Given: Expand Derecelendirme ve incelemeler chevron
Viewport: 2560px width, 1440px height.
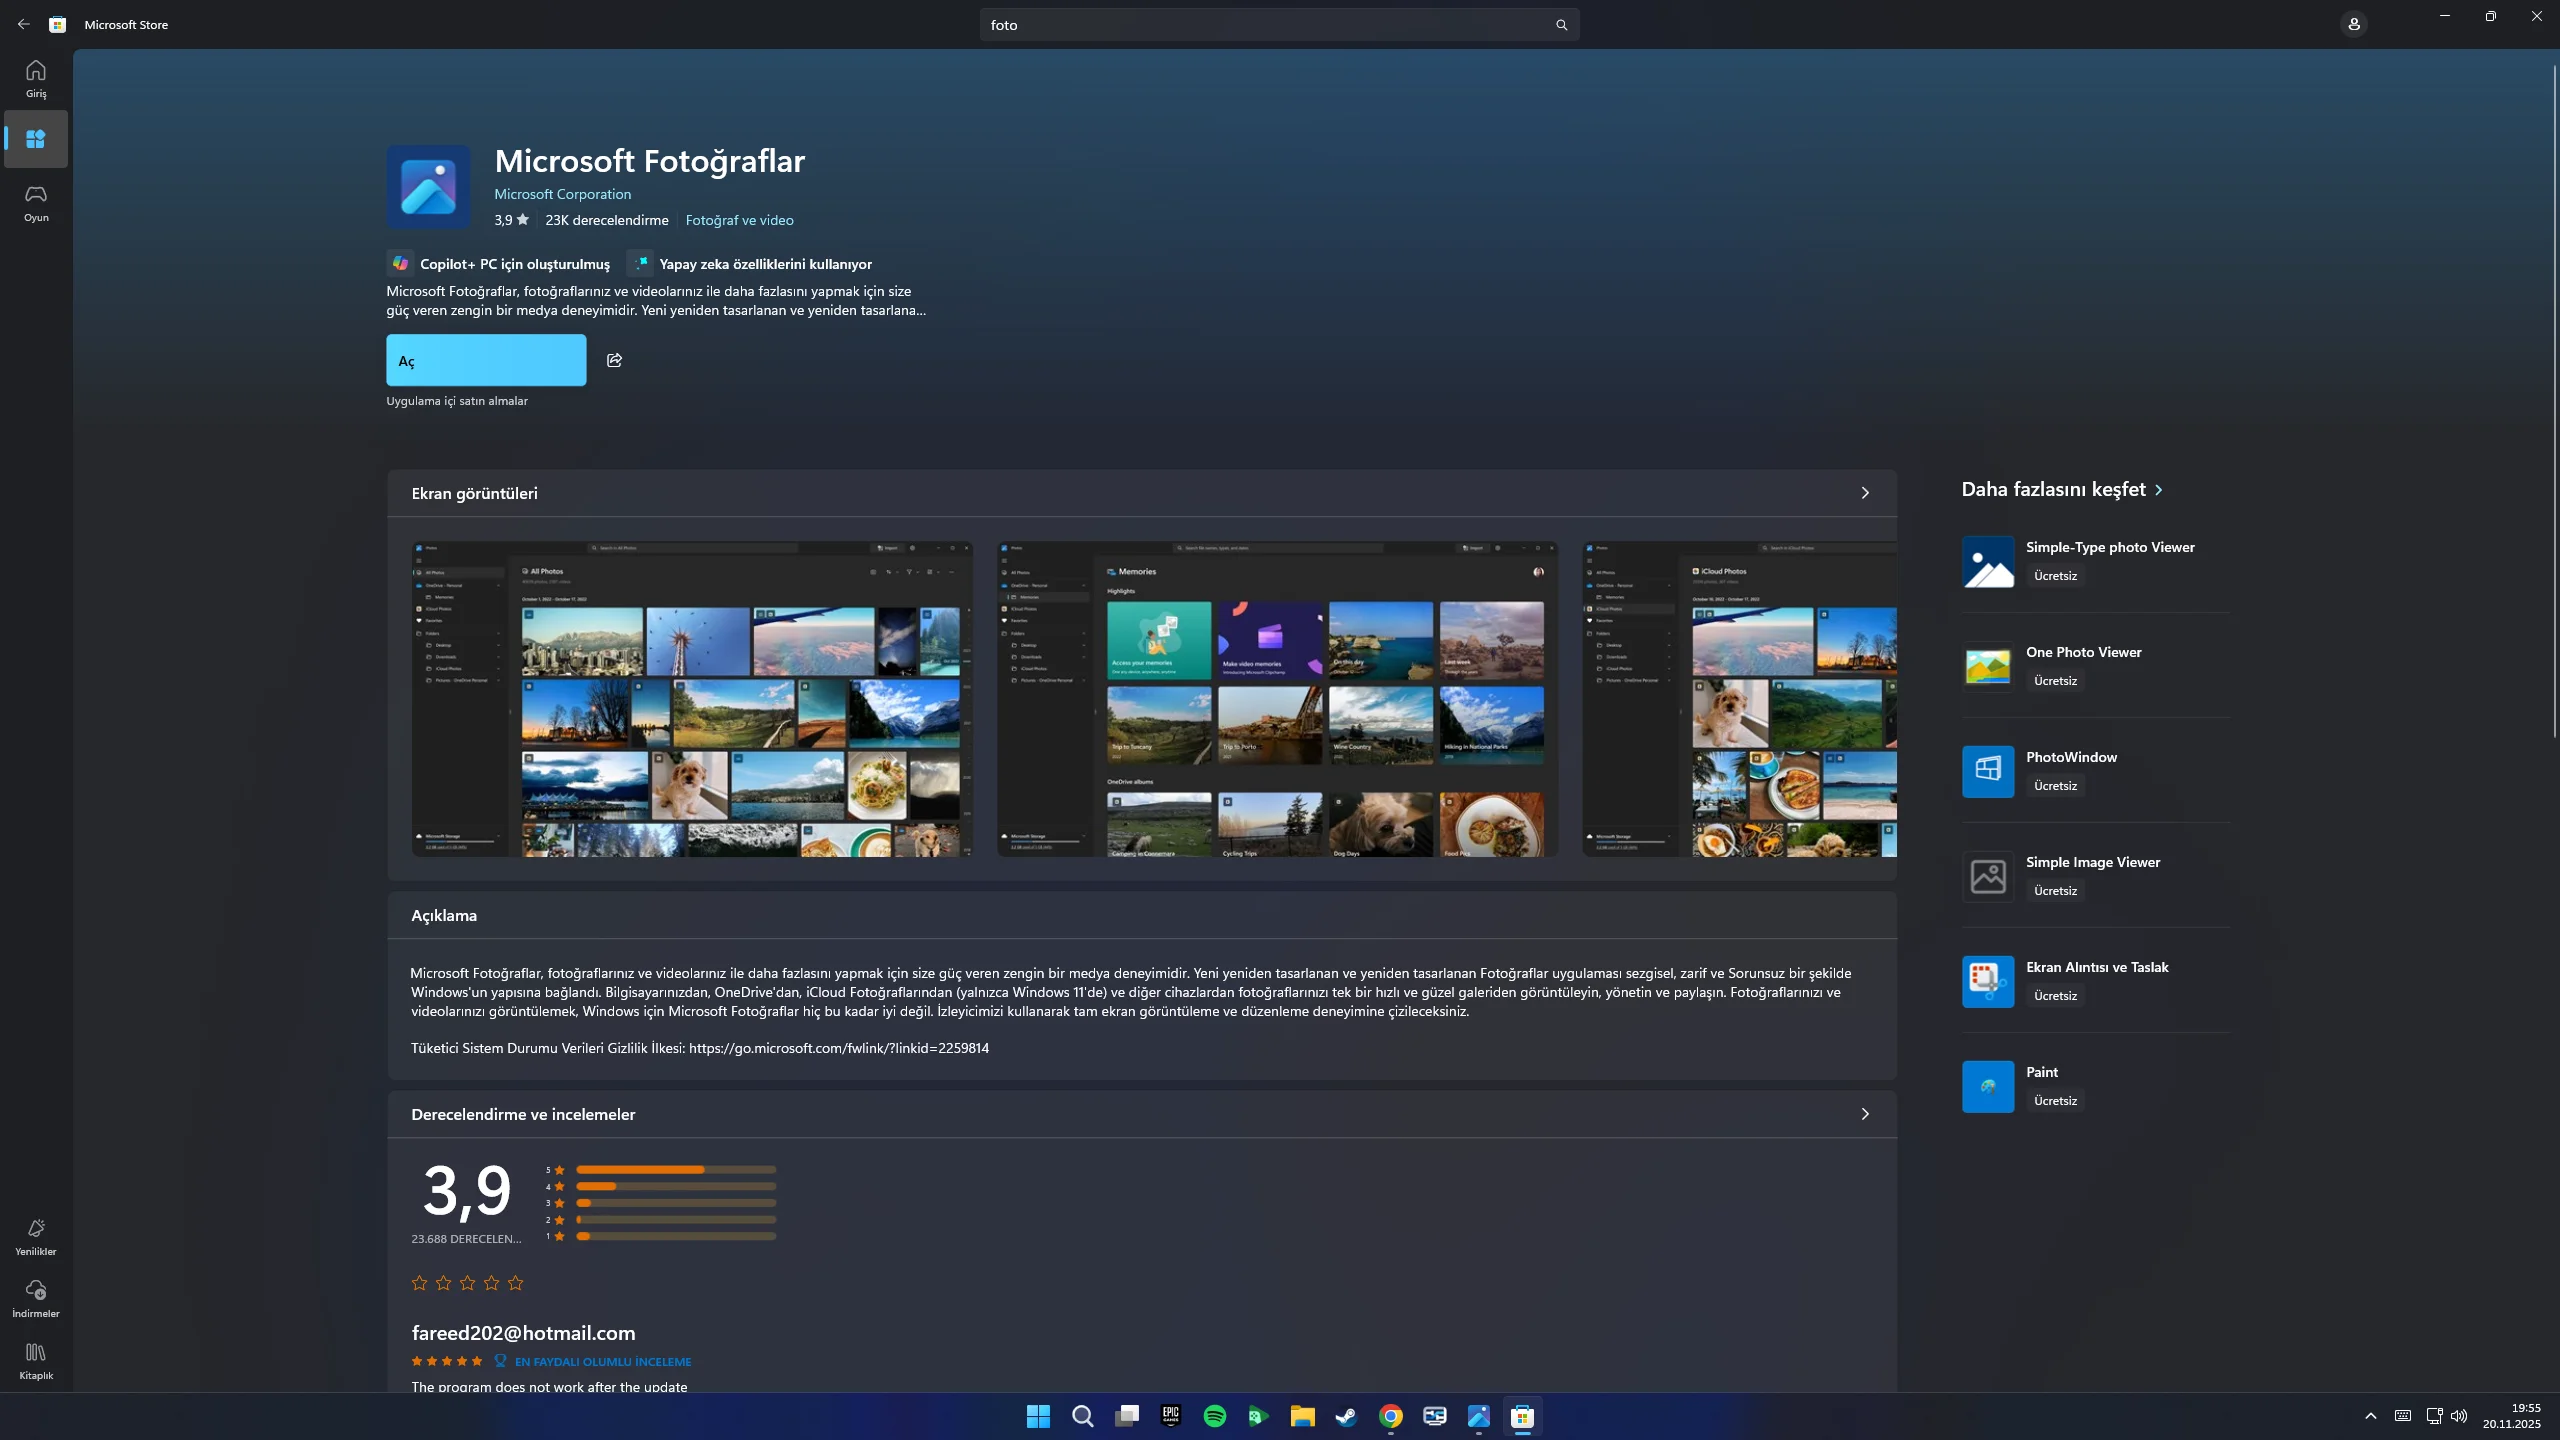Looking at the screenshot, I should click(x=1864, y=1114).
